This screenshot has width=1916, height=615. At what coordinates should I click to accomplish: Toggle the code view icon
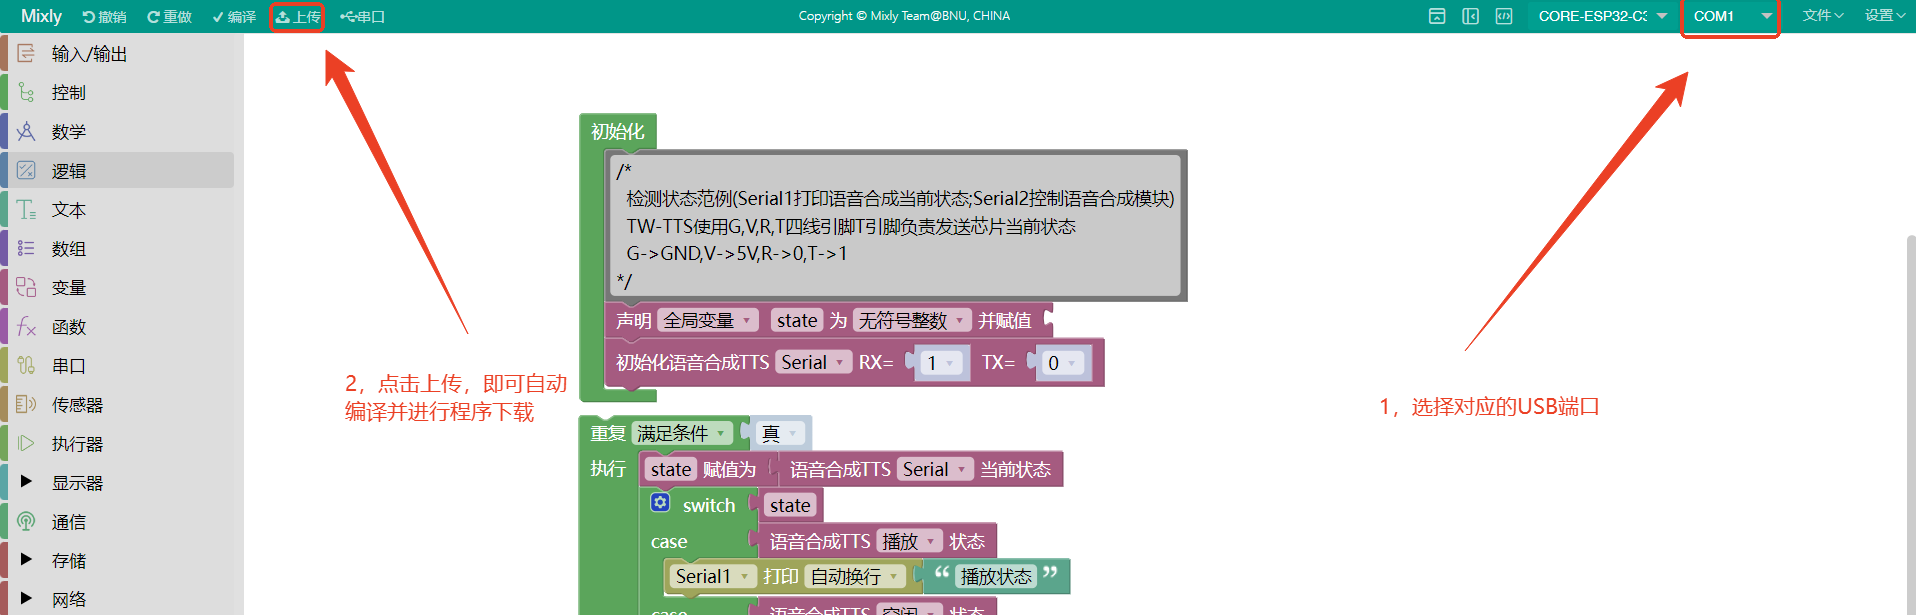click(1503, 16)
